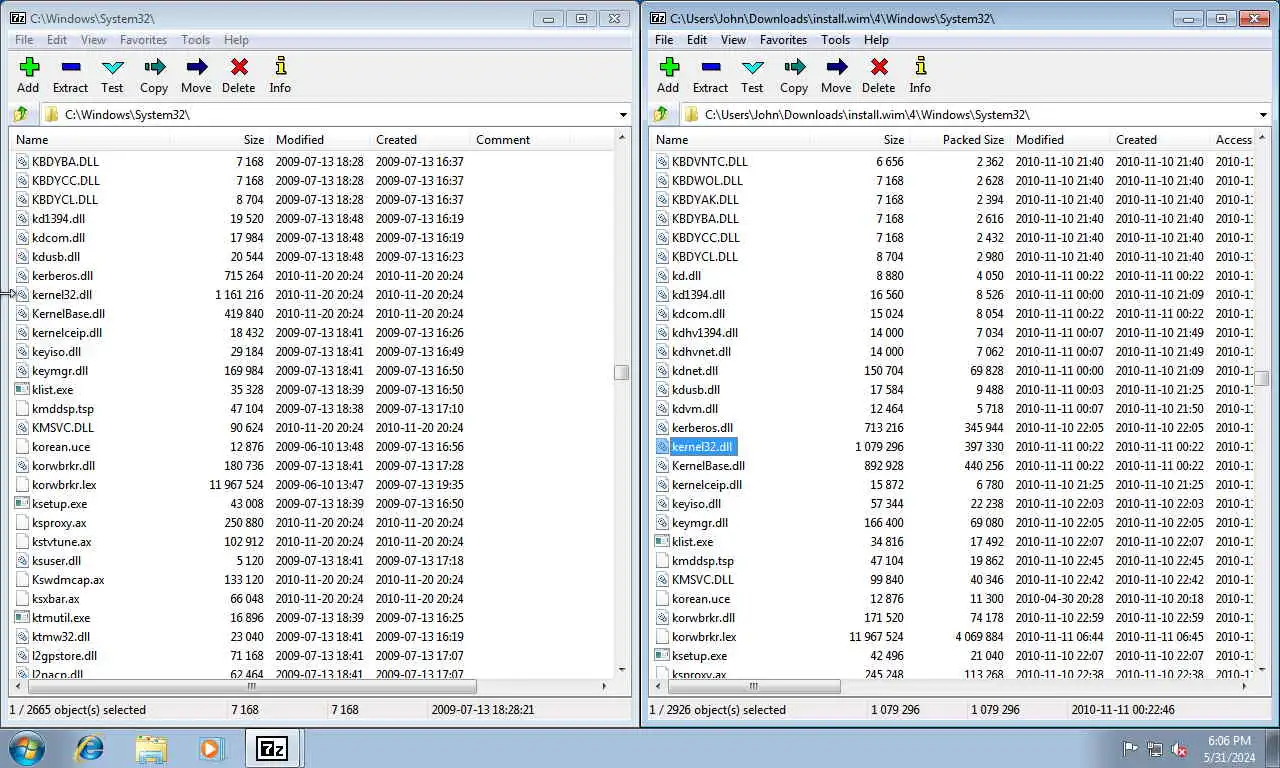
Task: Click vertical scrollbar thumb in install.wim window
Action: 1261,378
